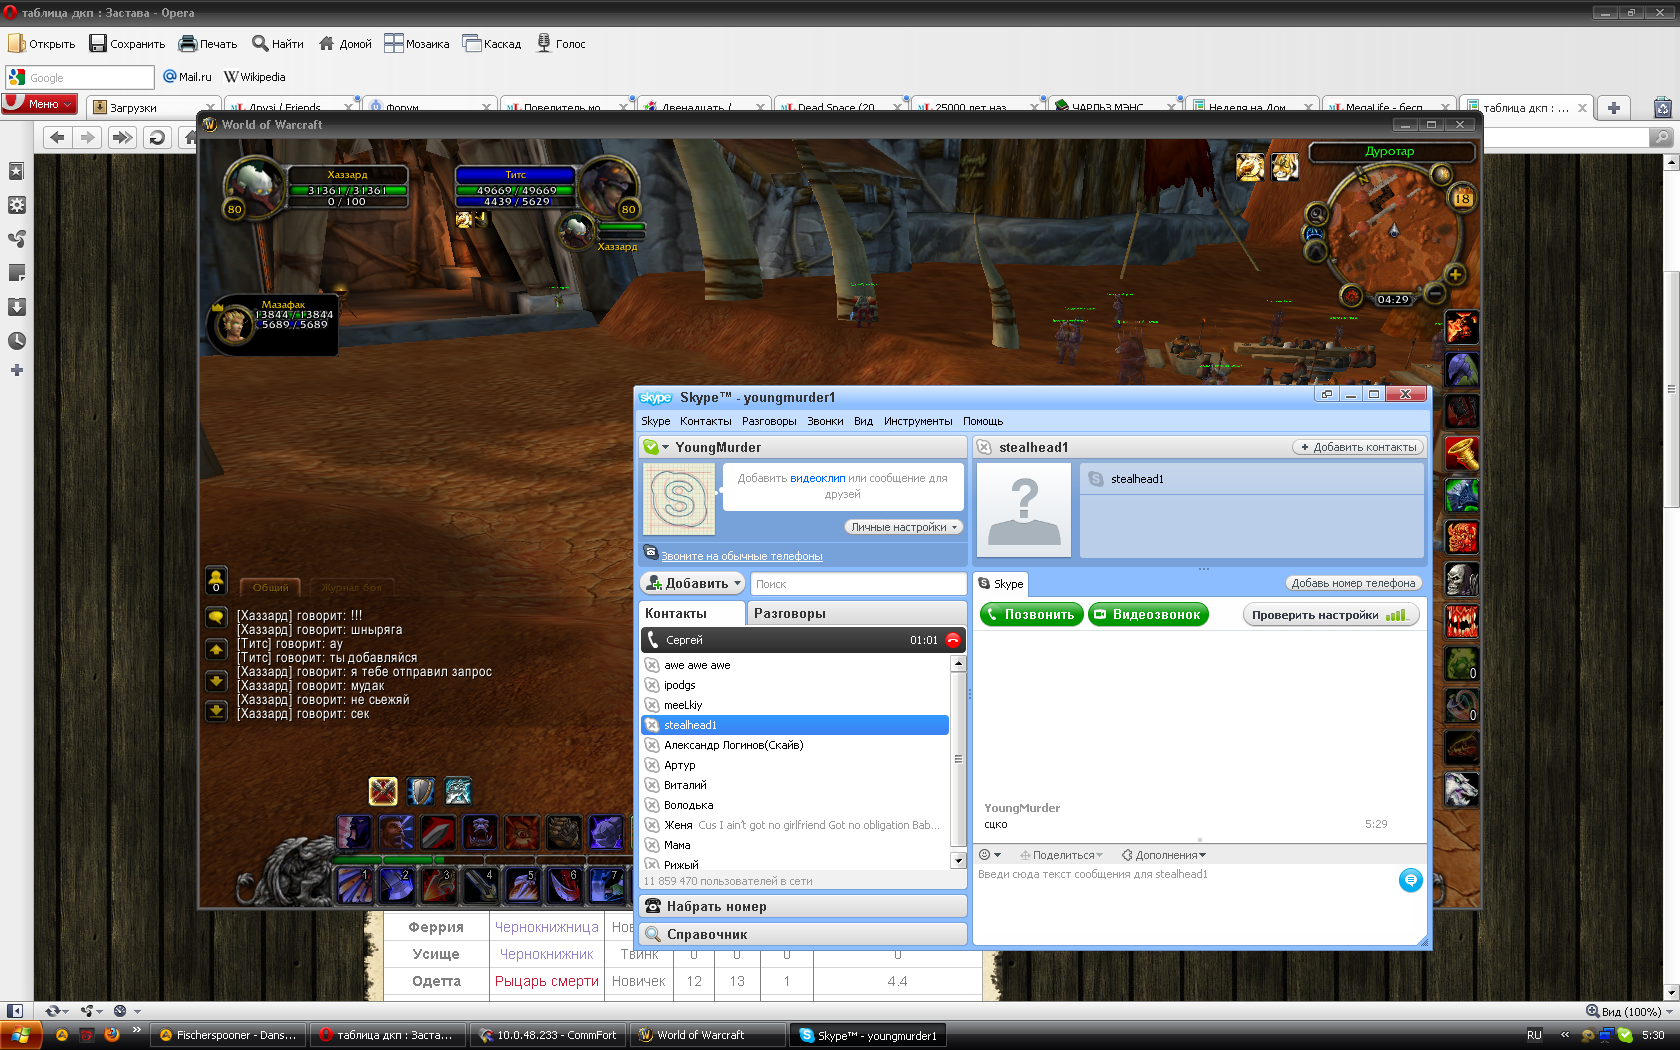Click minimap zoom in plus button
Screen dimensions: 1680x1050
[x=1456, y=274]
